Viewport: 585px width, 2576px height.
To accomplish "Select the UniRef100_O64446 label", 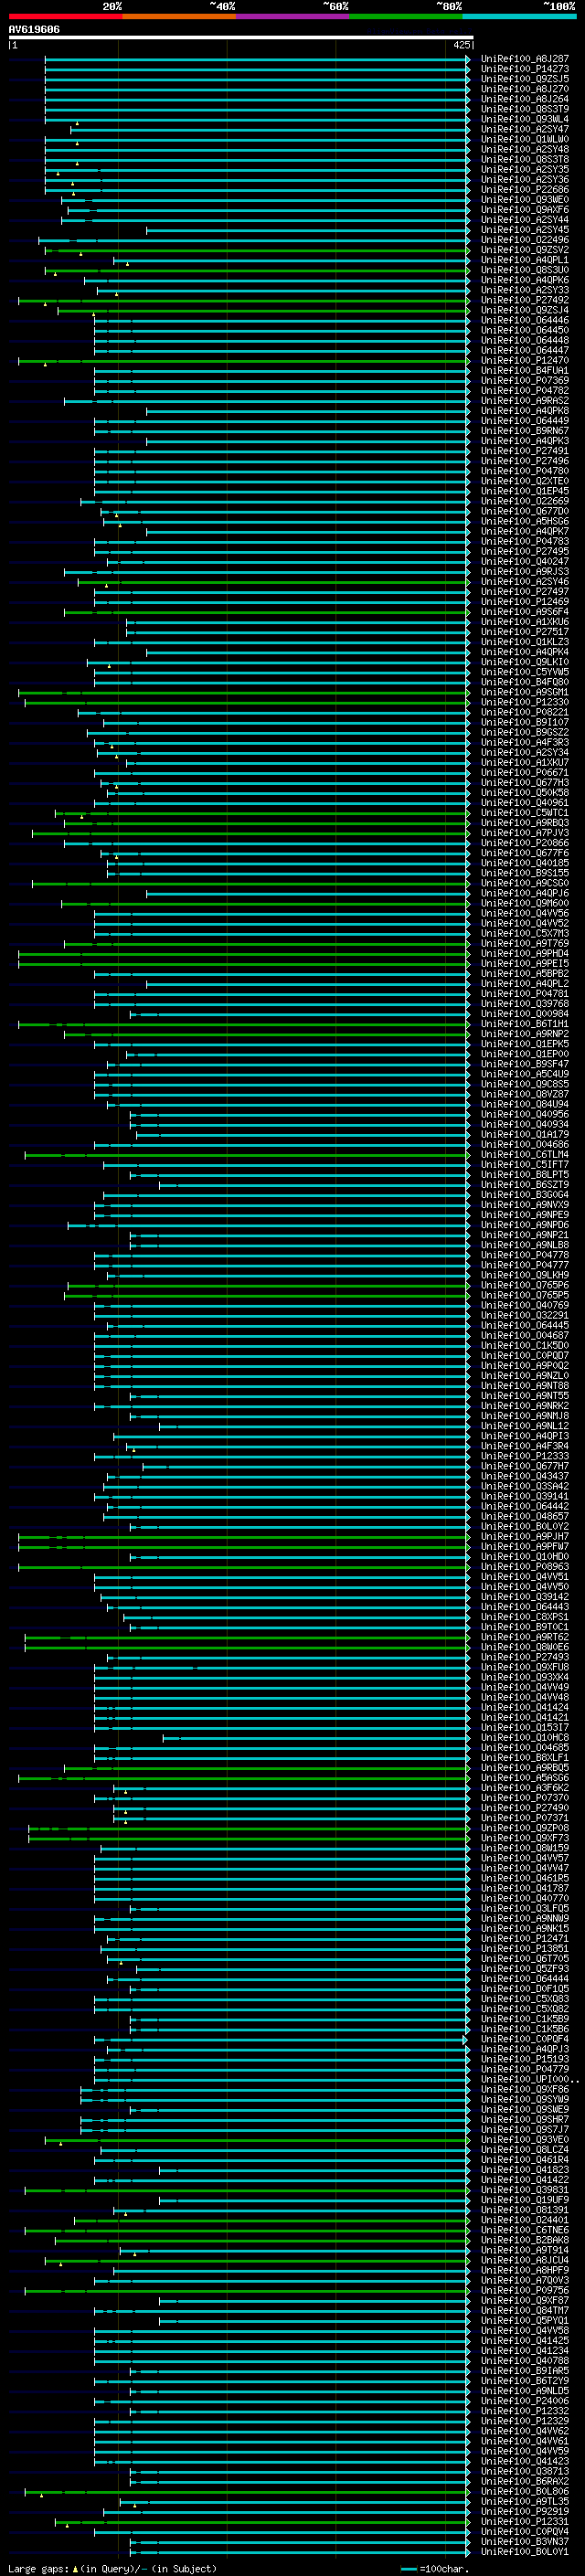I will tap(524, 320).
